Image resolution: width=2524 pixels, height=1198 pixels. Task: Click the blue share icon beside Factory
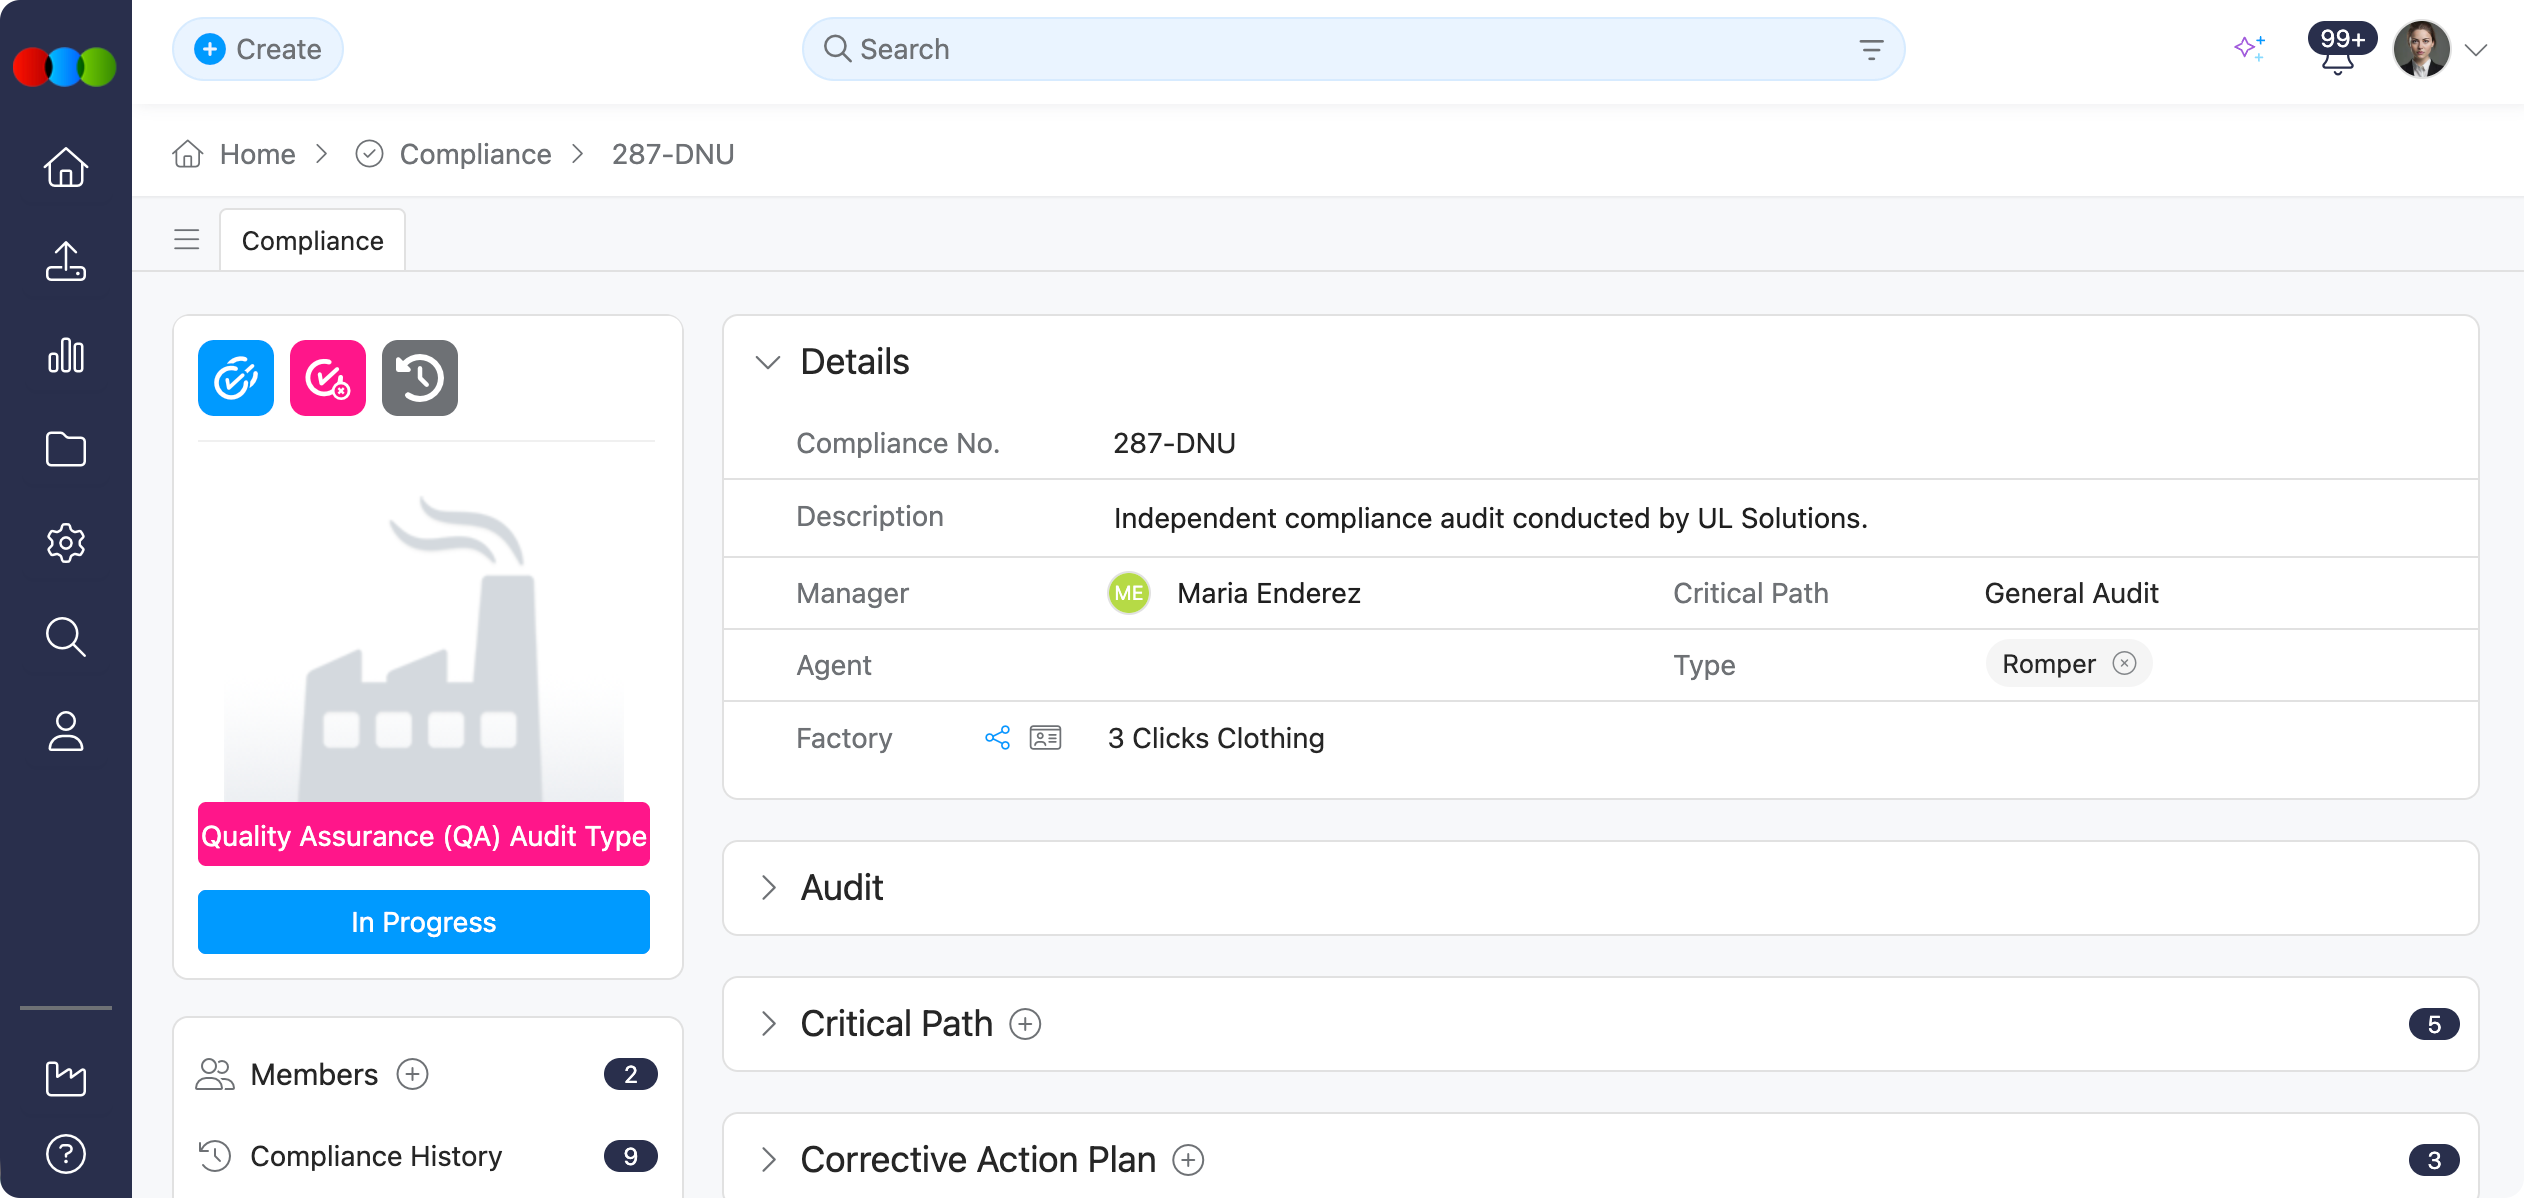[x=998, y=738]
